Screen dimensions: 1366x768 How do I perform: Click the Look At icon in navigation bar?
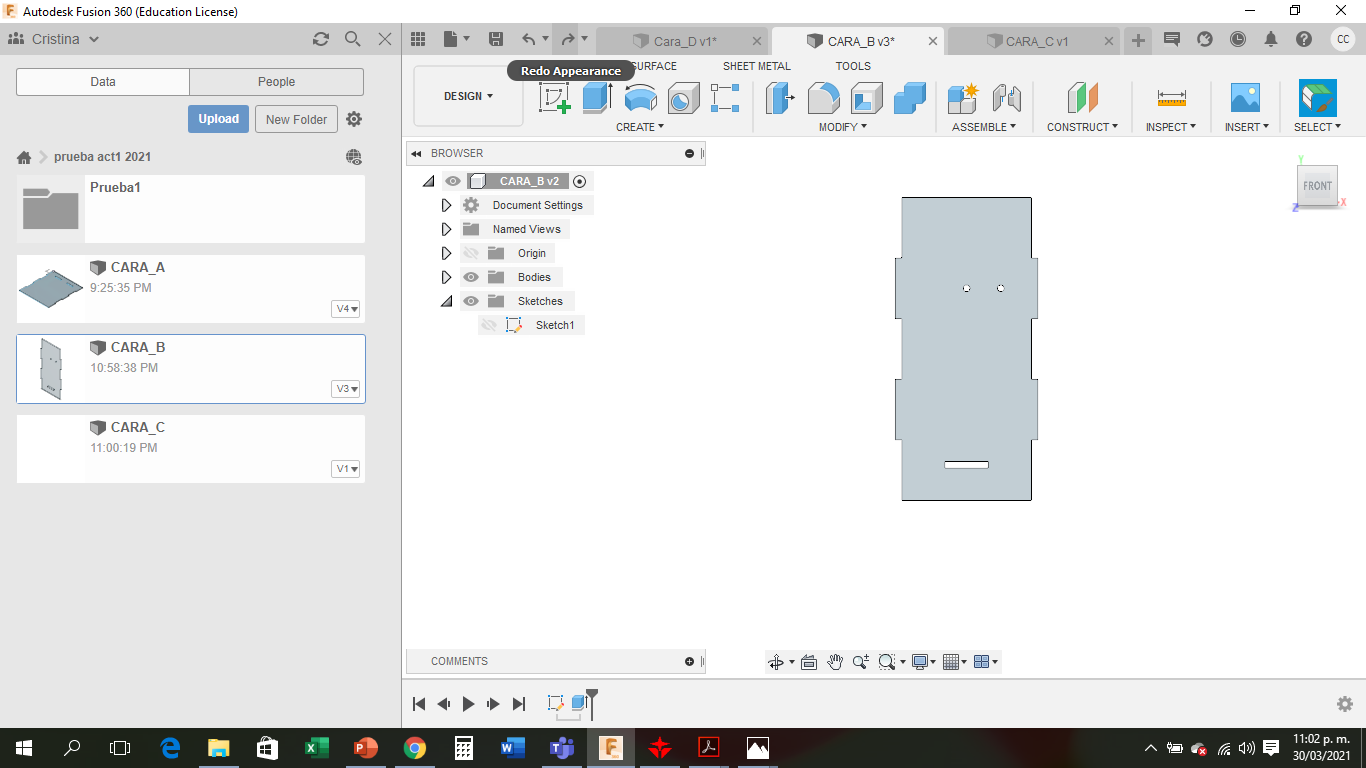(809, 662)
